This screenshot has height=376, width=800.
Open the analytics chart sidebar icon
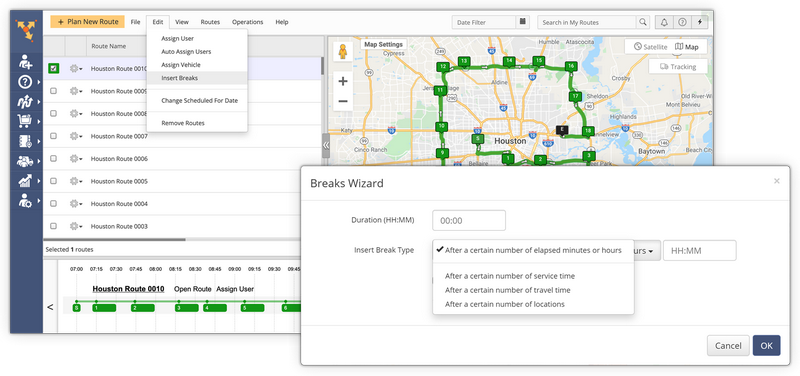coord(26,180)
